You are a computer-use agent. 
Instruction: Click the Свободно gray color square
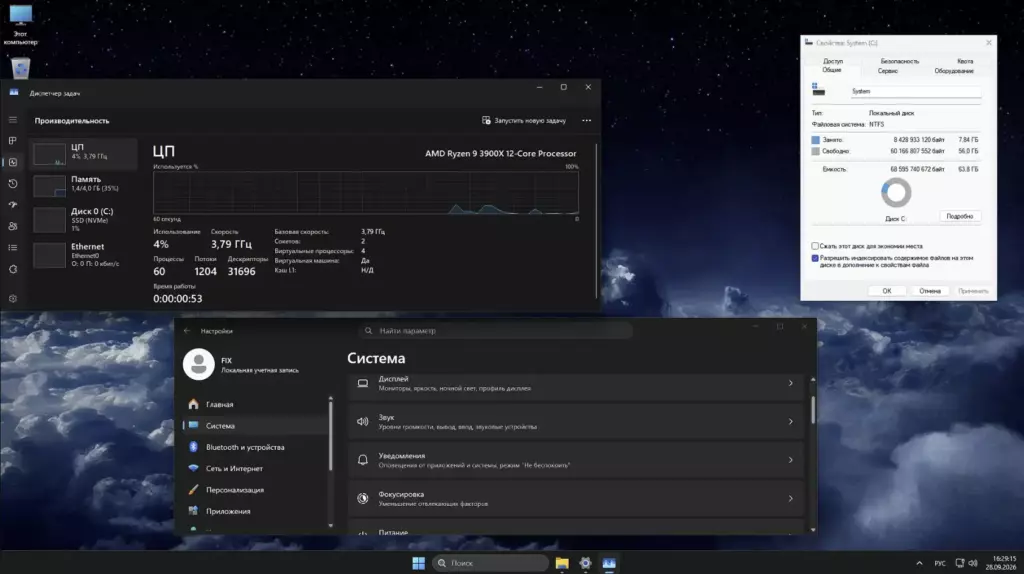pyautogui.click(x=815, y=151)
